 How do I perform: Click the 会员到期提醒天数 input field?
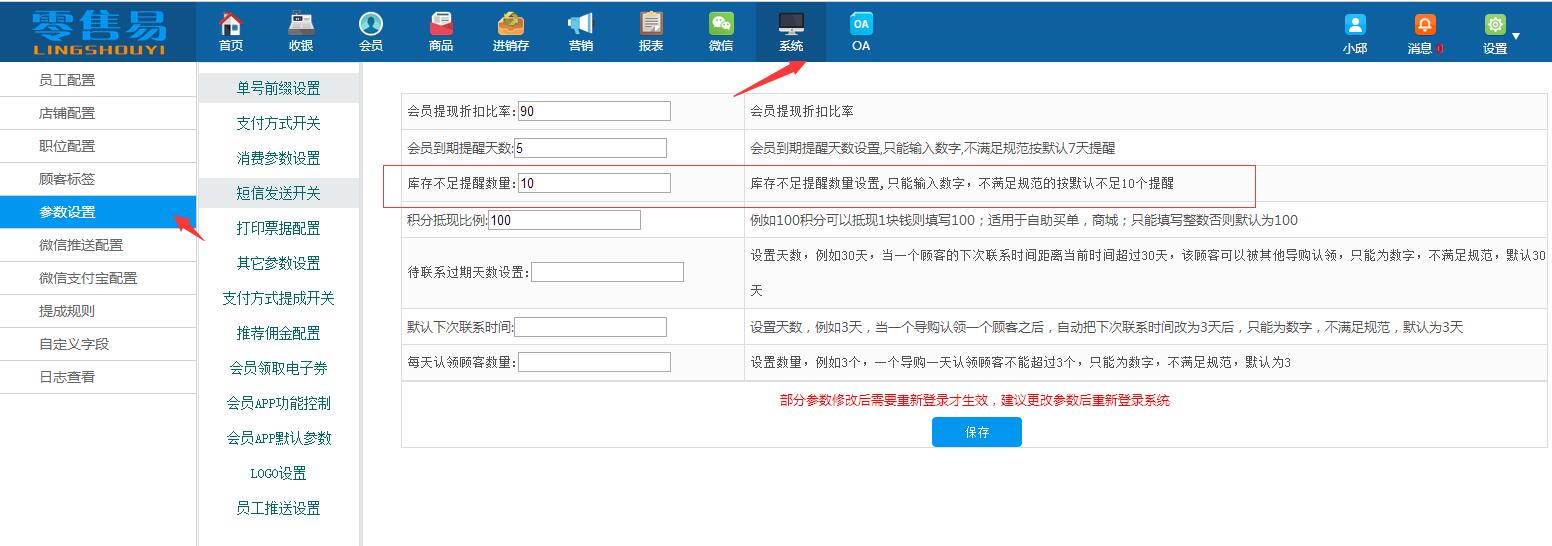point(590,148)
